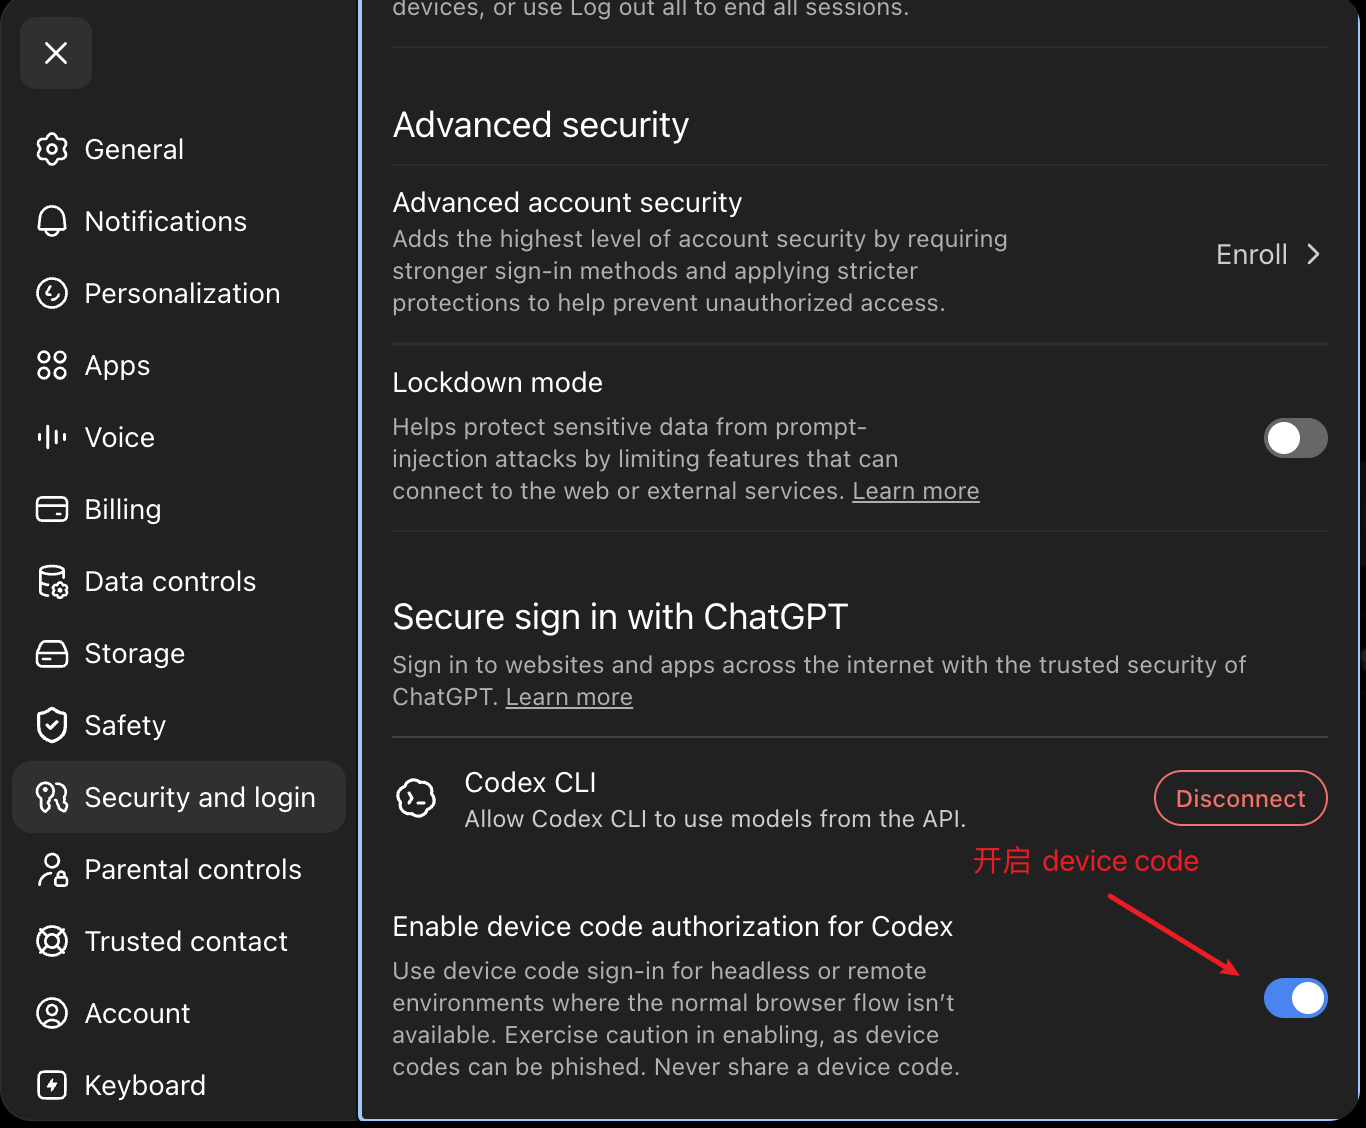Click the Voice waveform icon
The width and height of the screenshot is (1366, 1128).
(x=52, y=437)
